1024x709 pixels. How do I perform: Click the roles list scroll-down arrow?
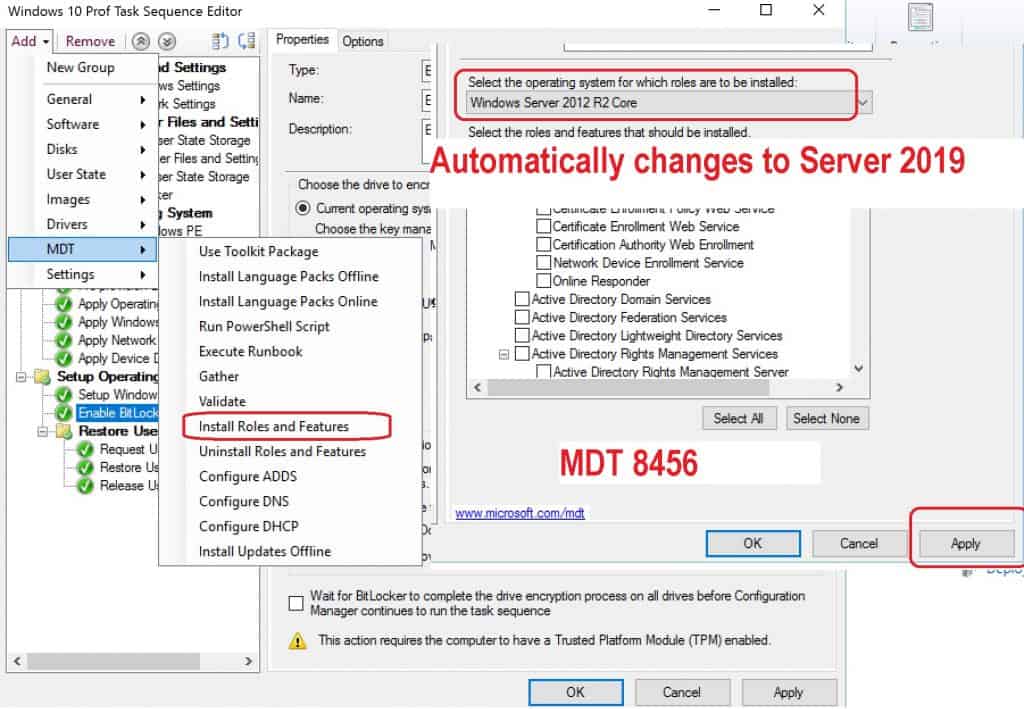[x=858, y=368]
